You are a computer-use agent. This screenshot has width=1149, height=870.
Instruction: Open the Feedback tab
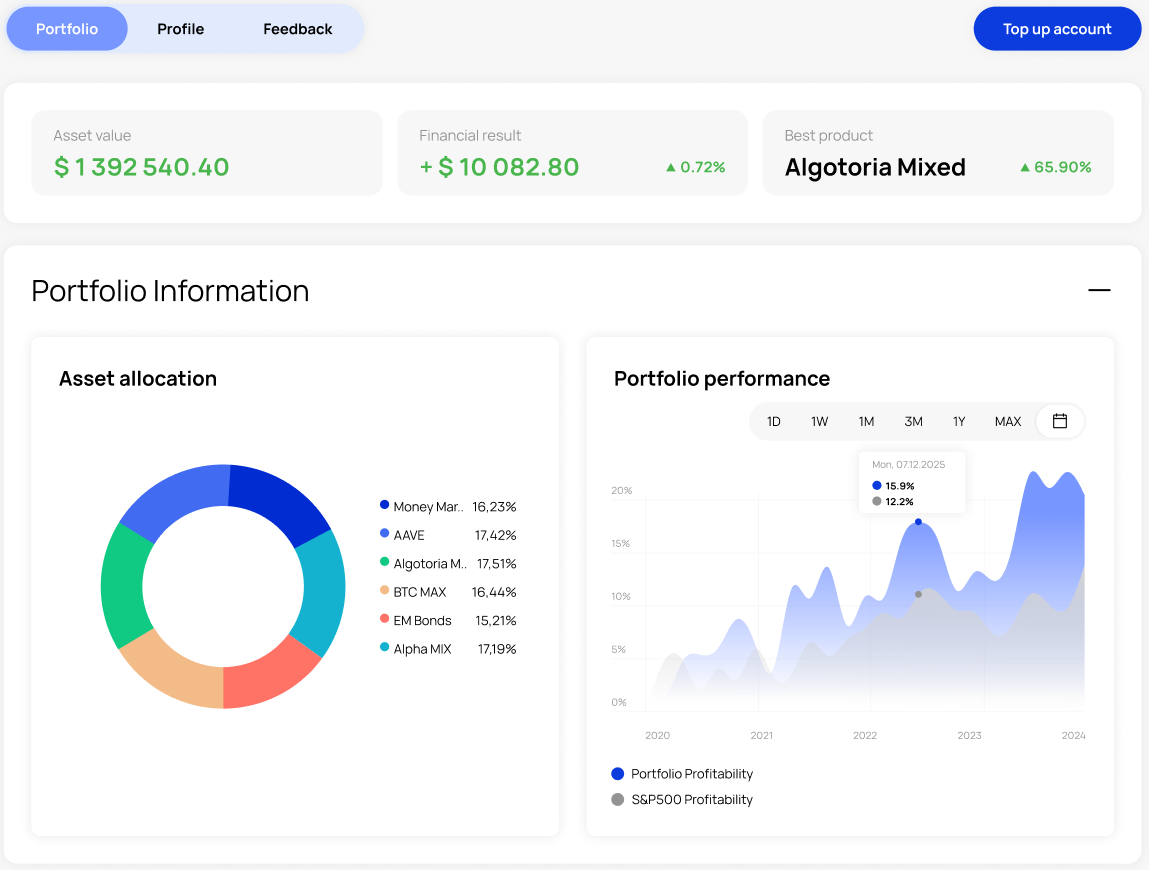coord(297,29)
